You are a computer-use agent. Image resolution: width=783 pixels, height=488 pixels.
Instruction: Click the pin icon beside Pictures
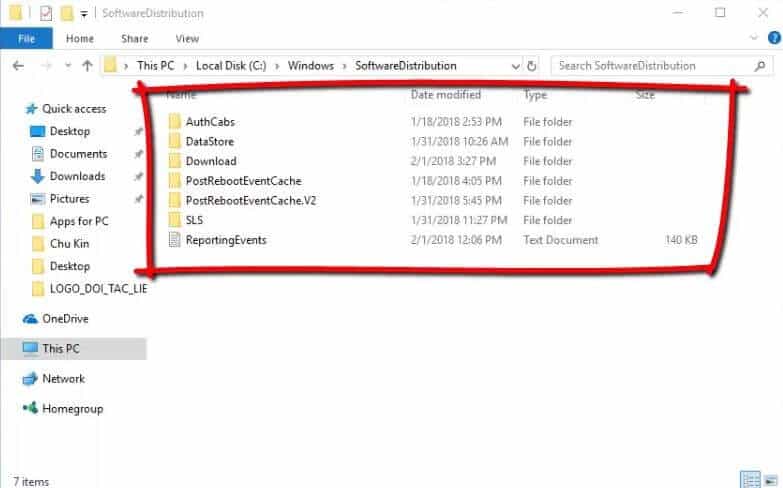pos(138,199)
